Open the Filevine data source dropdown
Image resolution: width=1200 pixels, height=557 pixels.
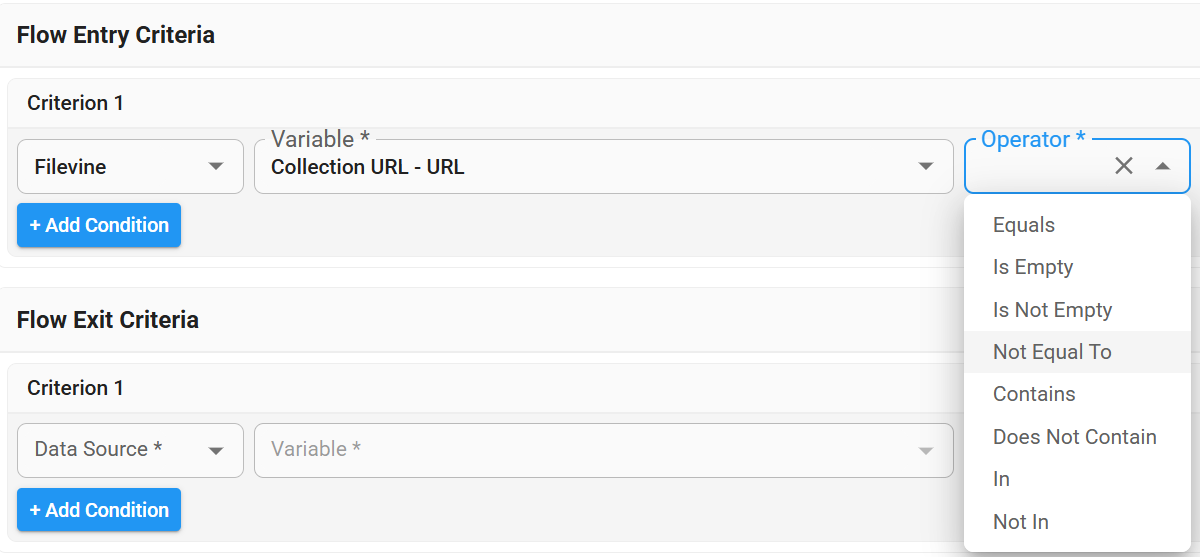[x=130, y=166]
